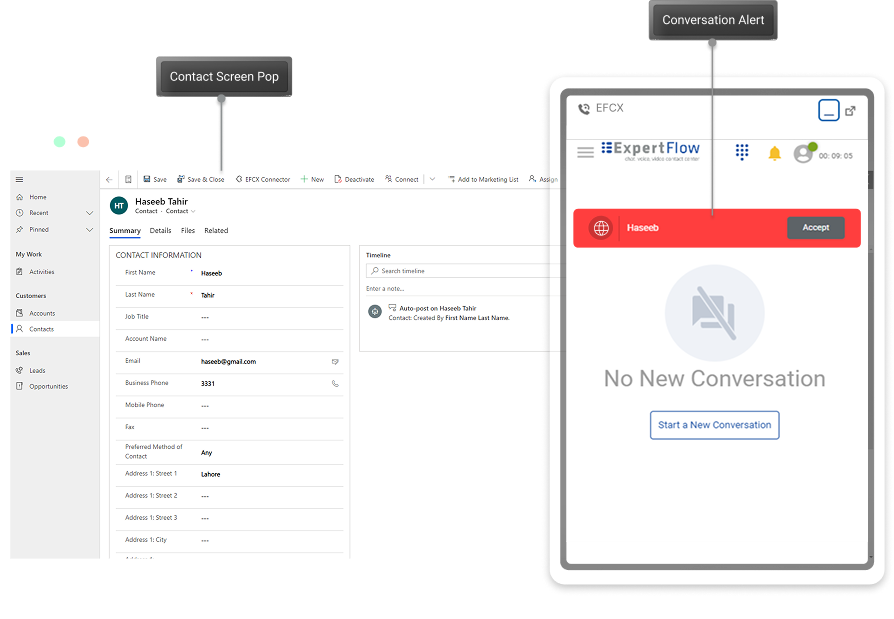Image resolution: width=894 pixels, height=619 pixels.
Task: Expand the Recent list
Action: tap(89, 213)
